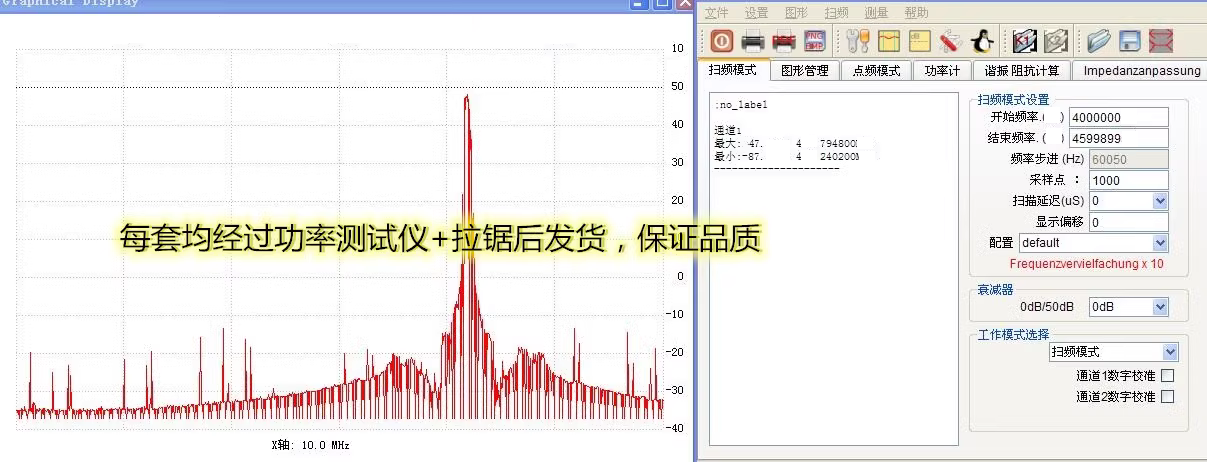
Task: Switch to the 功率计 tab
Action: click(x=941, y=71)
